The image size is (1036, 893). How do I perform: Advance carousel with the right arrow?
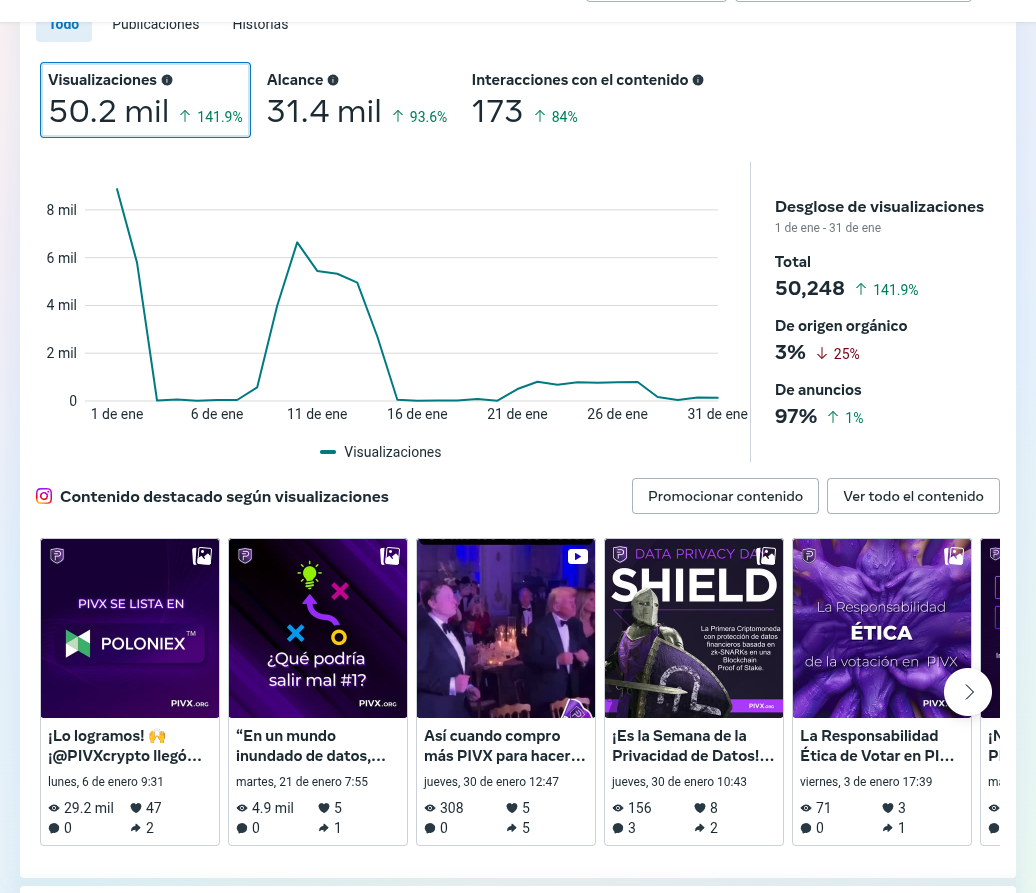pos(968,692)
